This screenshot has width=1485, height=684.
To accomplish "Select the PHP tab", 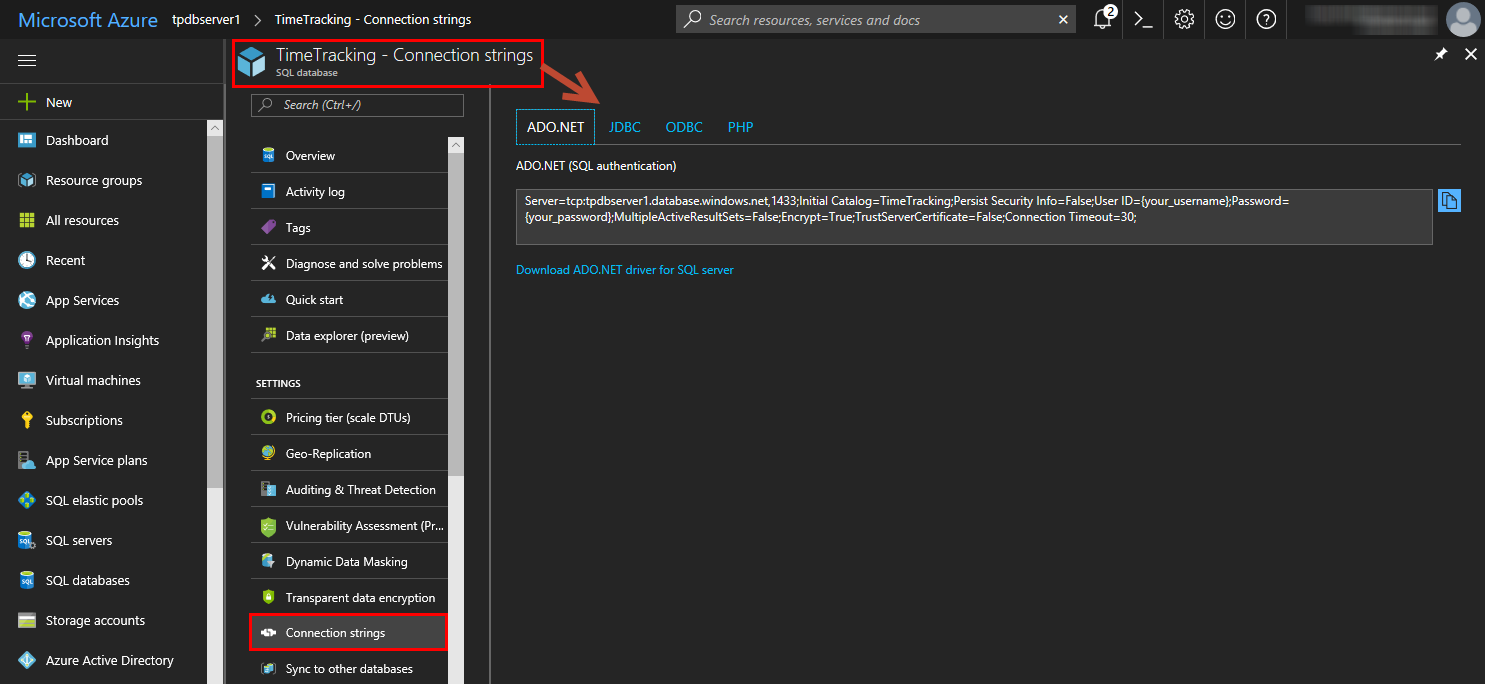I will (741, 127).
